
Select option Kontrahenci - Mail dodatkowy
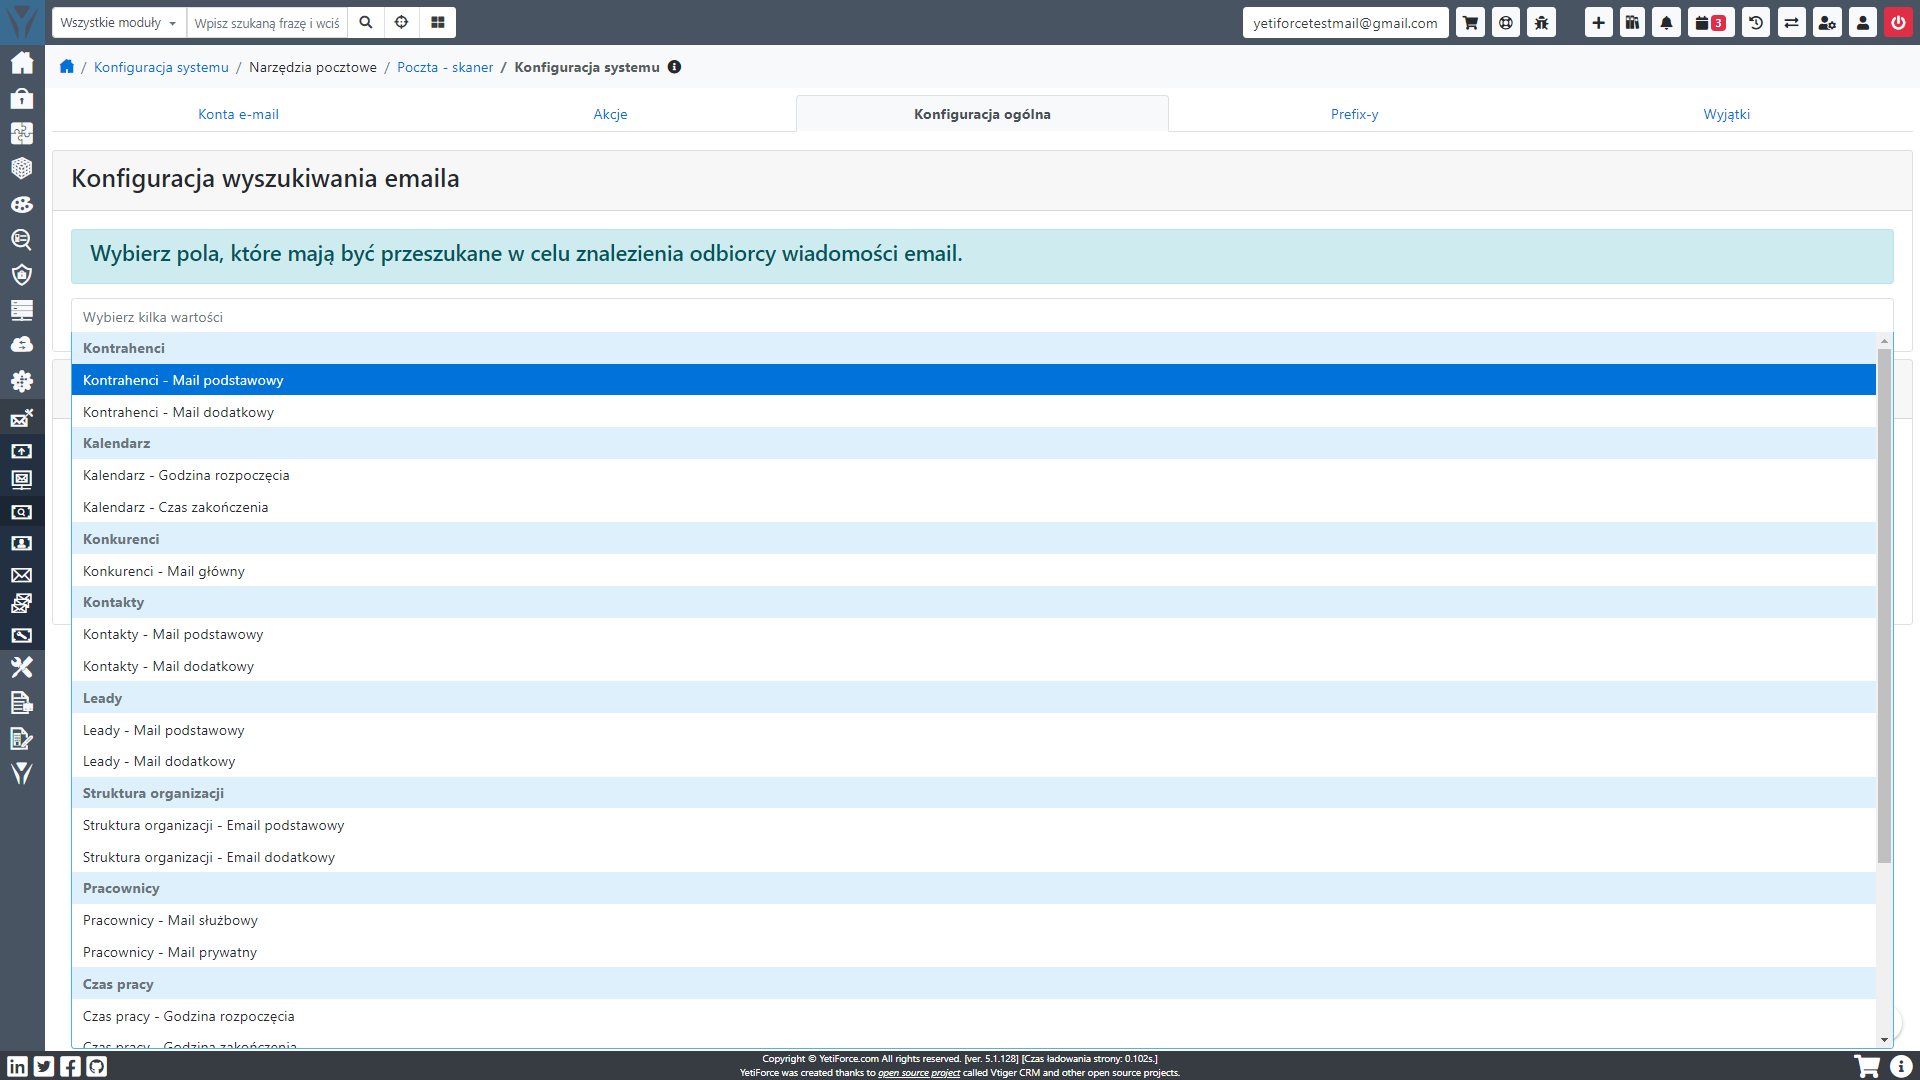click(x=178, y=412)
